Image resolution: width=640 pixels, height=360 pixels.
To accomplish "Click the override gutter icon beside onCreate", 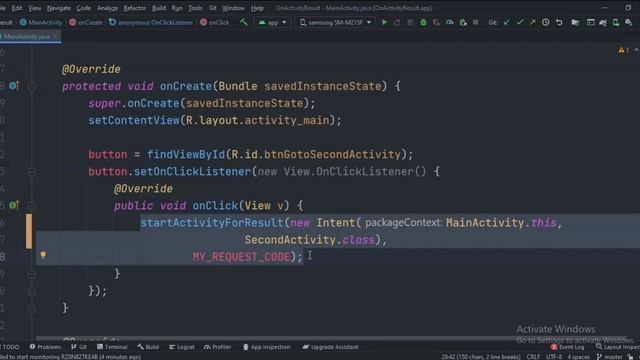I will click(x=14, y=86).
